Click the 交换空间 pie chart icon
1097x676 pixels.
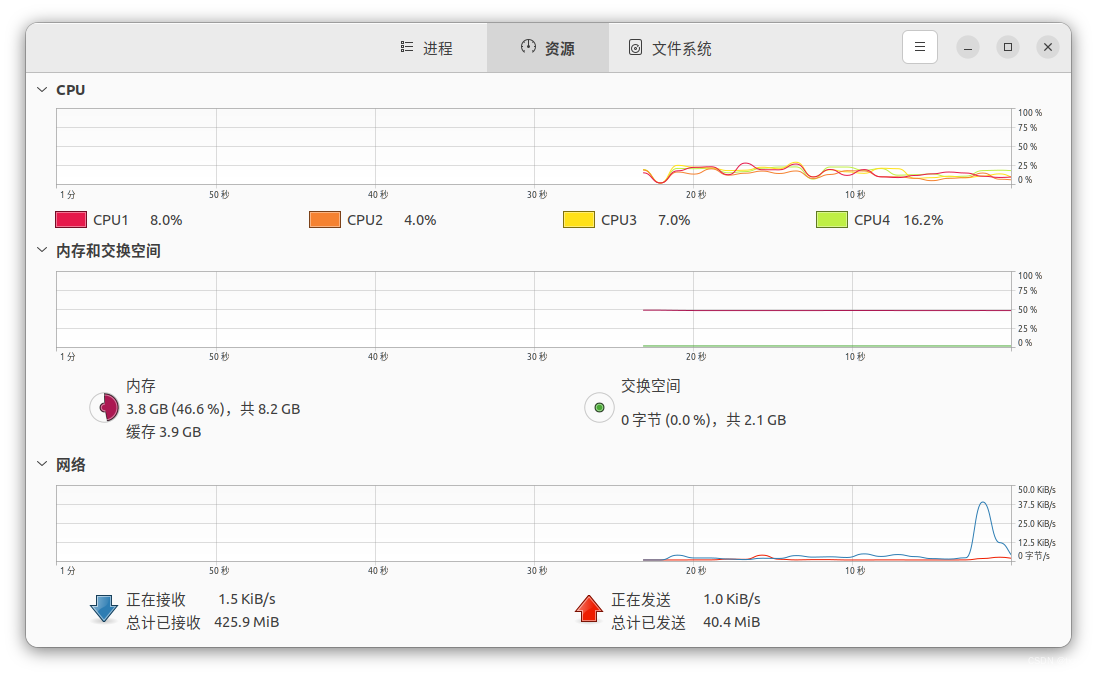(600, 407)
